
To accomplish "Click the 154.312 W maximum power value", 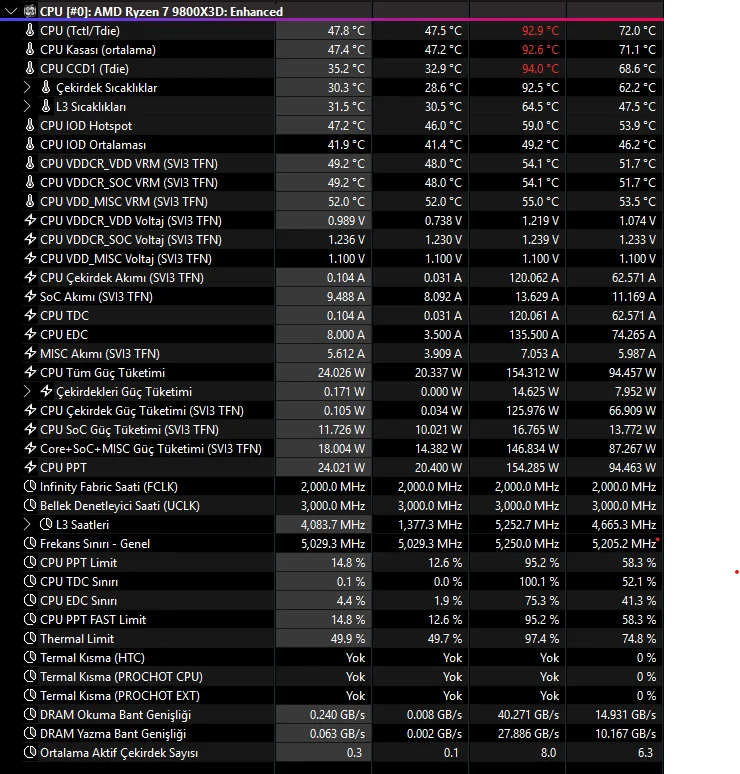I will (x=533, y=373).
